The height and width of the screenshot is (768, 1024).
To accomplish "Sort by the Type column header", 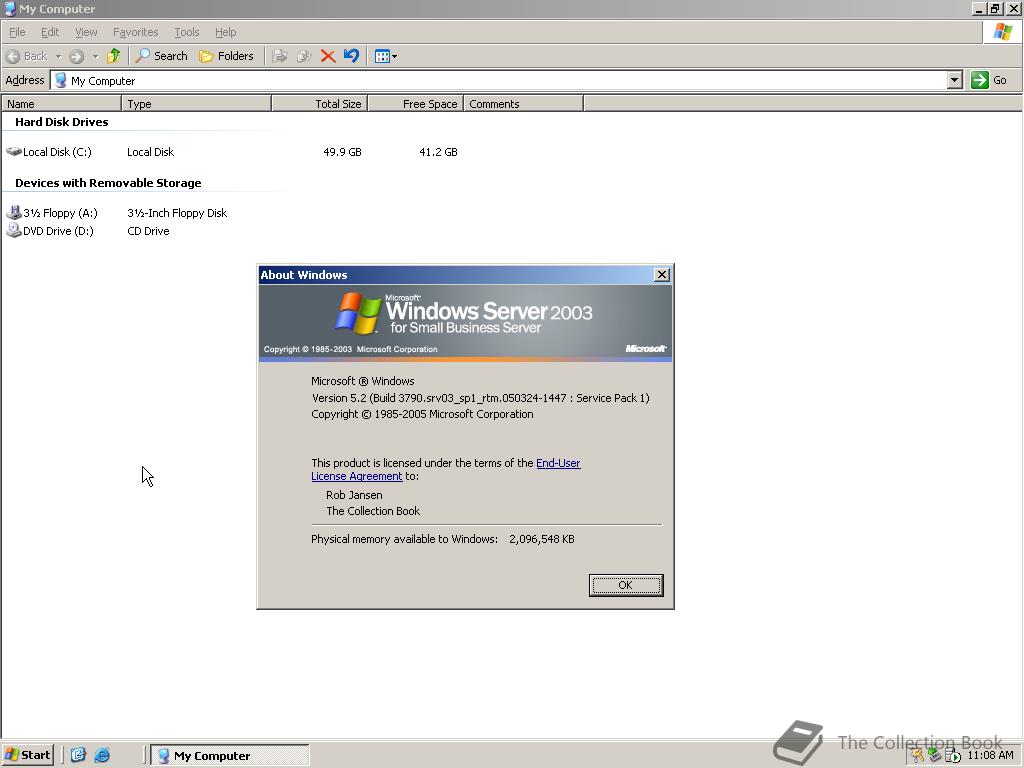I will [197, 104].
